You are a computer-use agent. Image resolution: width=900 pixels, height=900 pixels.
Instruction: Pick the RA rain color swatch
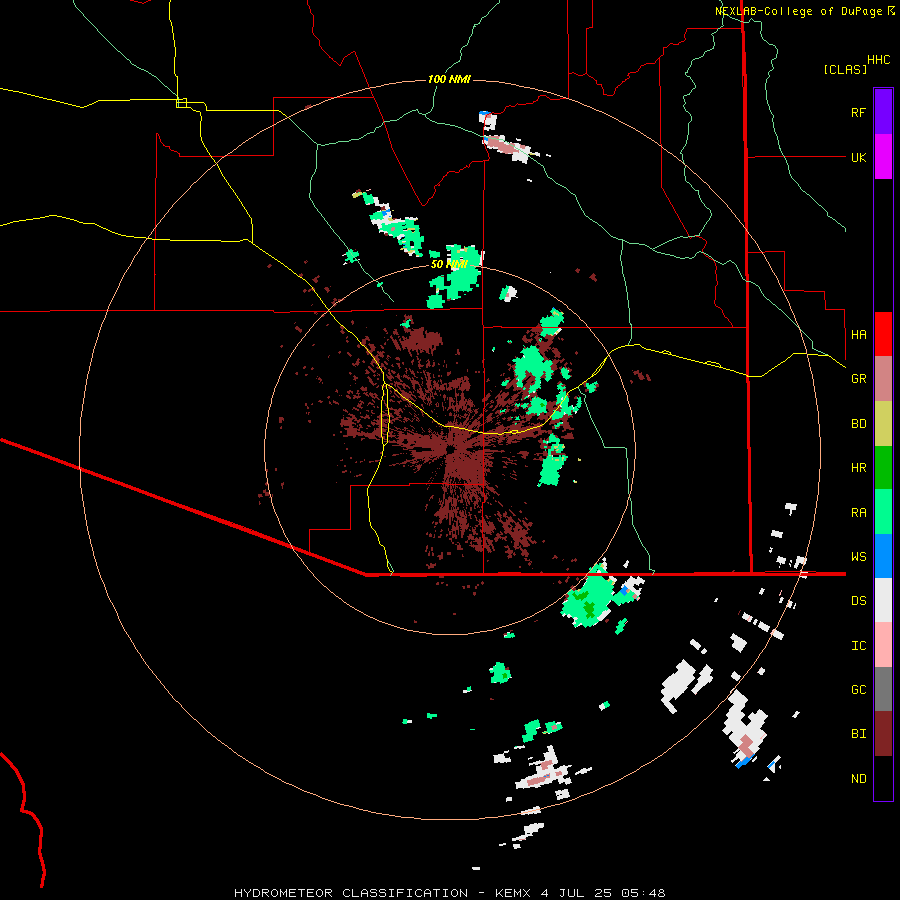(883, 512)
